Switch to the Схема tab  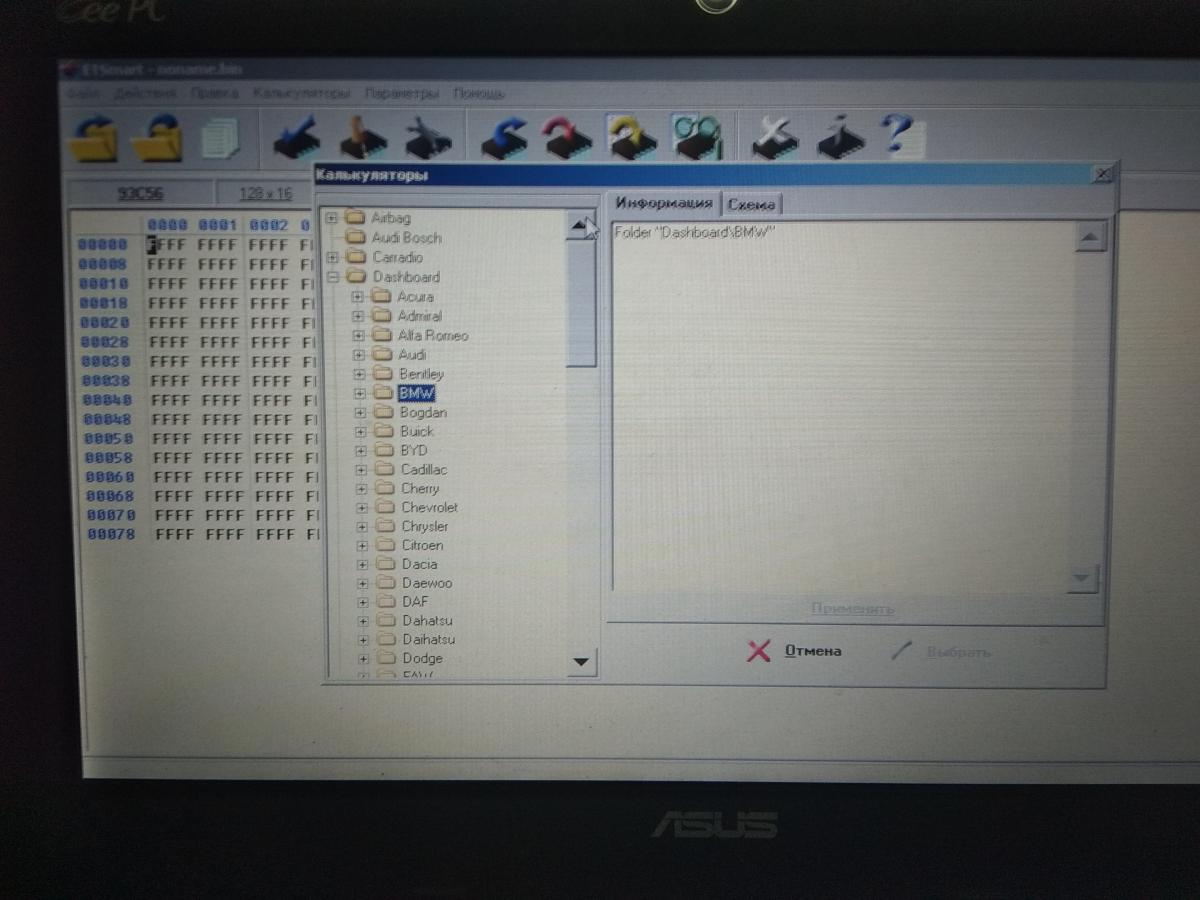pos(751,204)
